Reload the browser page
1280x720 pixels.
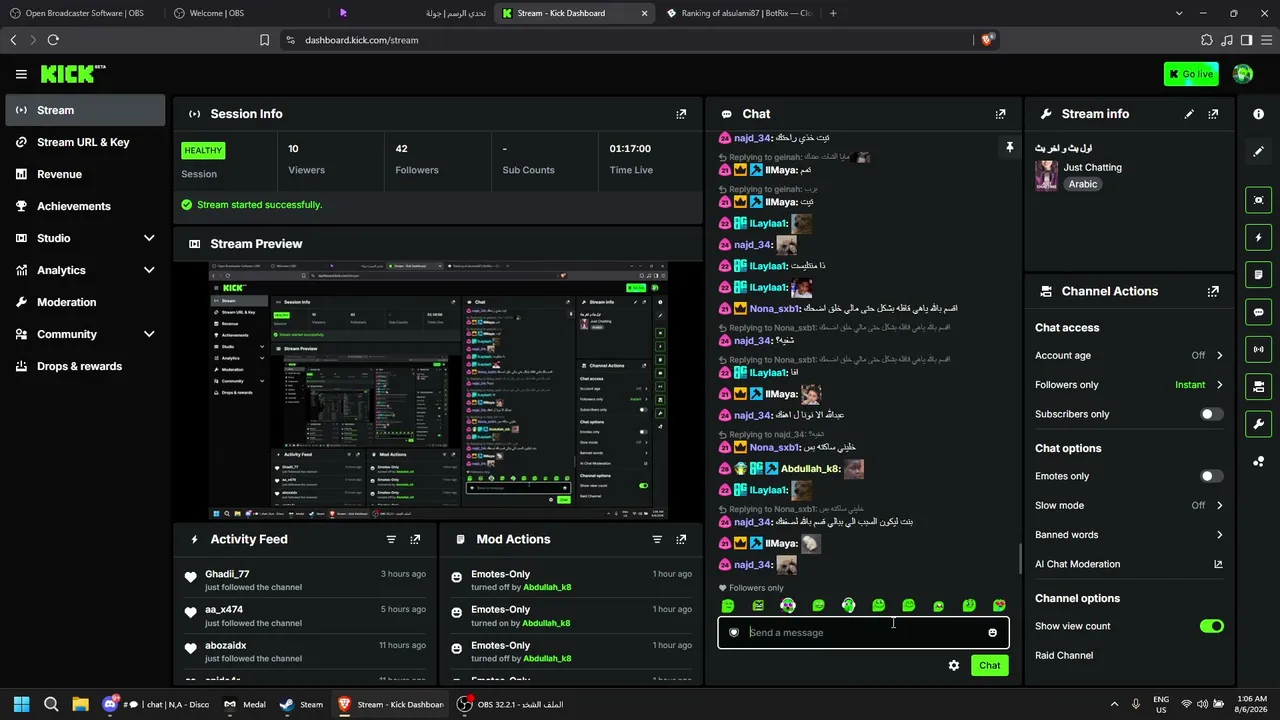(x=53, y=40)
